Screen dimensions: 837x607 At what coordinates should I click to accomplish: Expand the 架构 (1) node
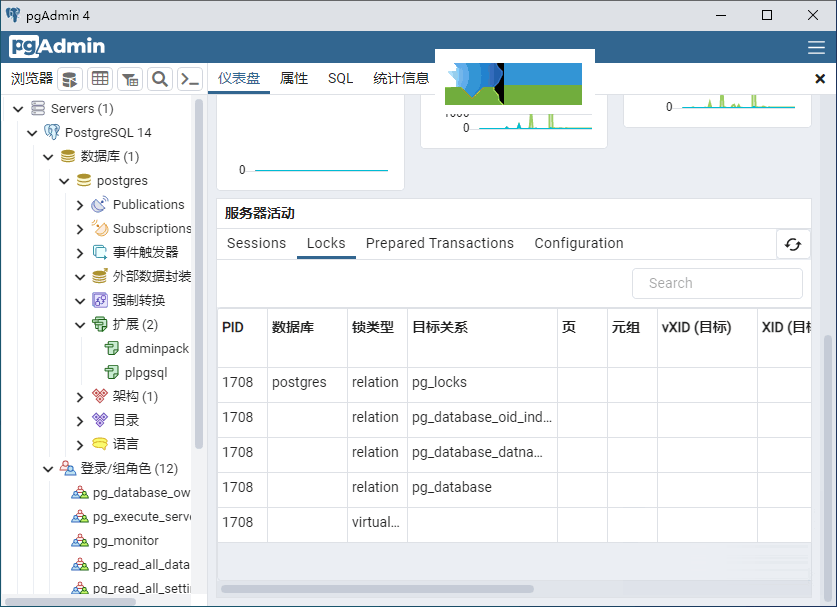pyautogui.click(x=80, y=397)
